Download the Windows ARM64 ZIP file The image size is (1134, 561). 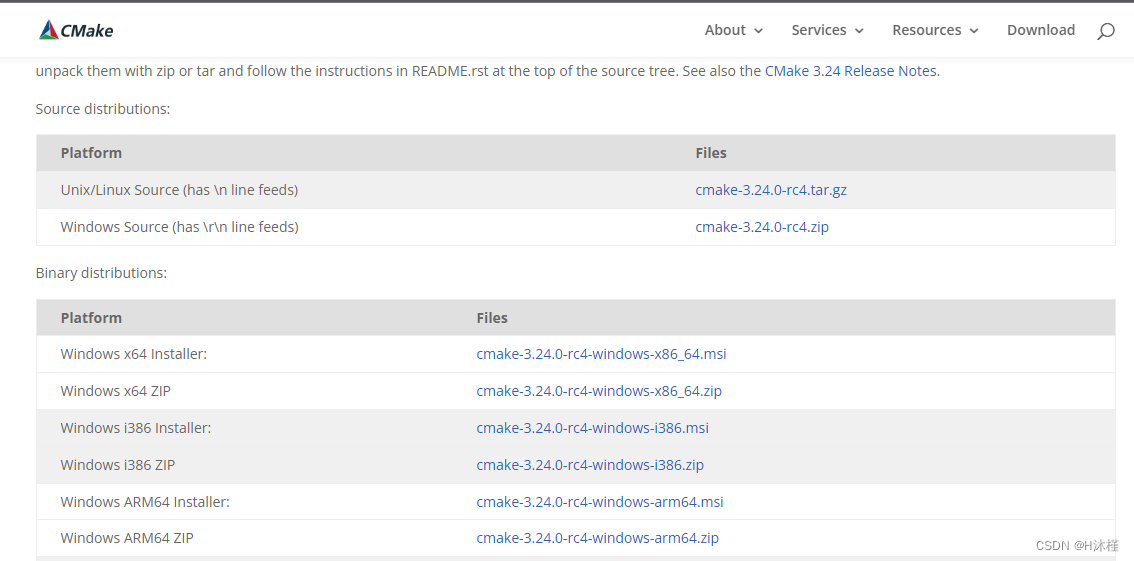(597, 538)
